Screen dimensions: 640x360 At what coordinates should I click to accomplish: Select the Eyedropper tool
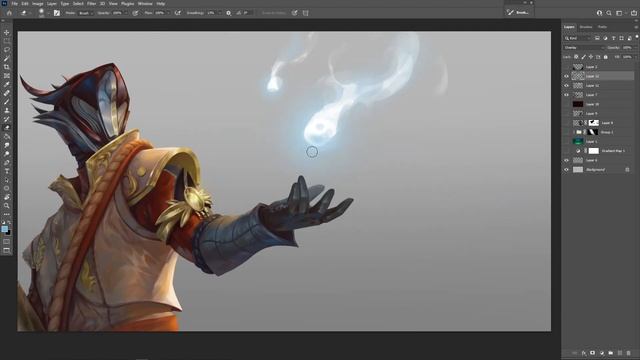point(7,84)
